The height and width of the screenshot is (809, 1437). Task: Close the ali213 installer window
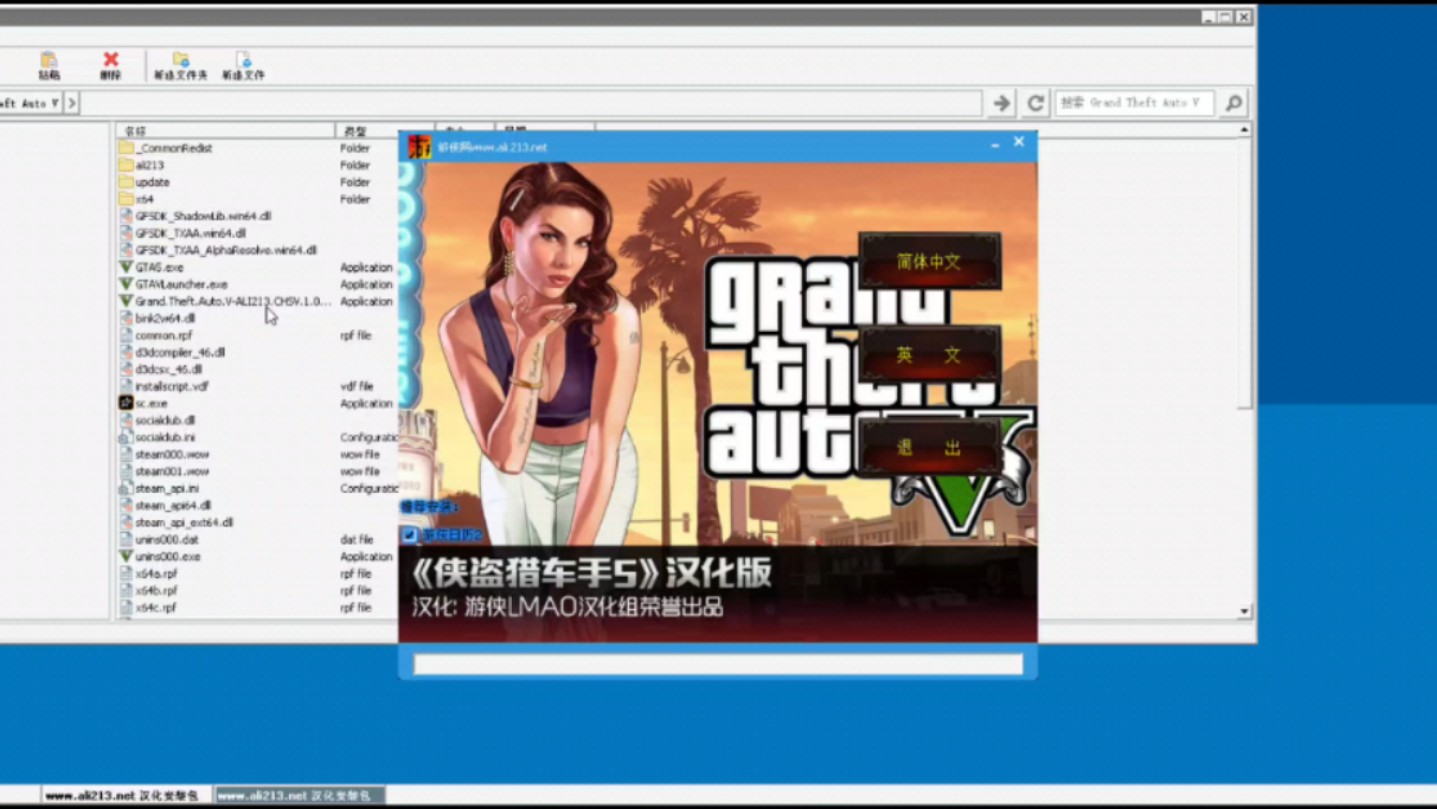tap(1019, 142)
